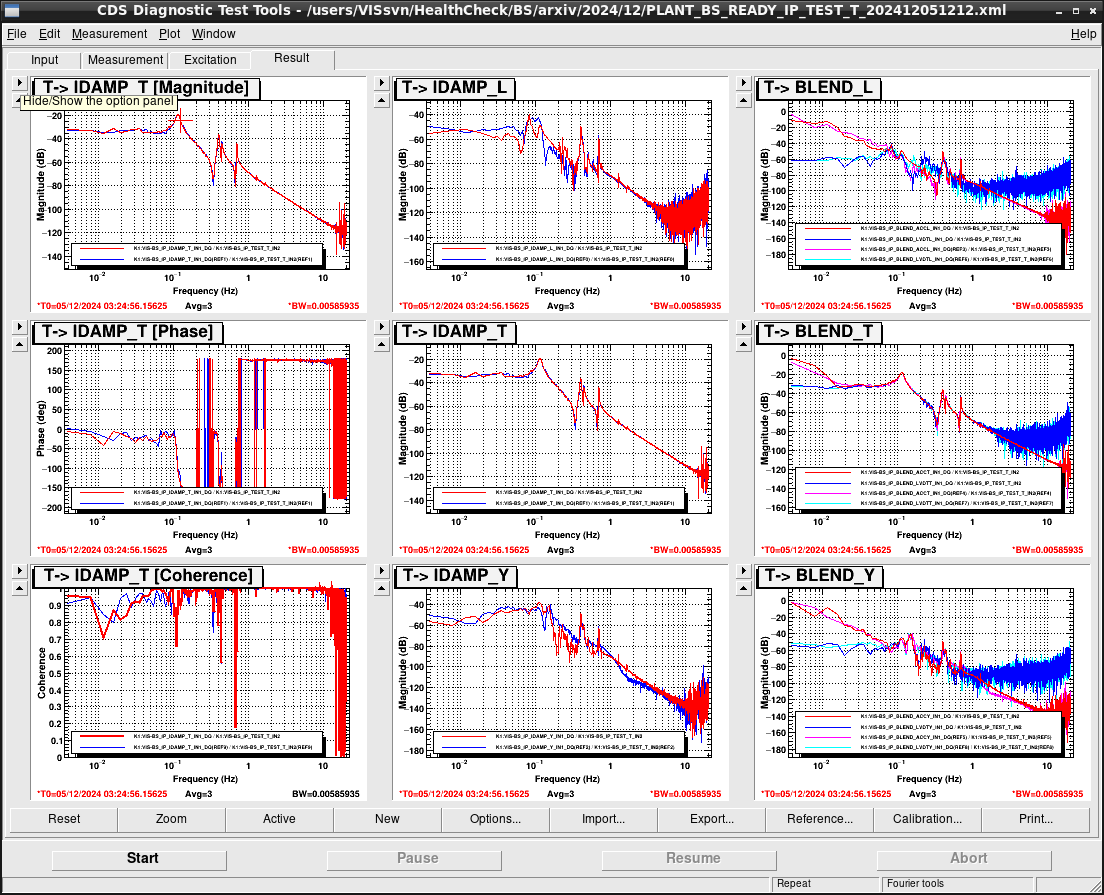Screen dimensions: 1104x895
Task: Expand up-arrow beside T-> IDAMP_L plot
Action: point(382,101)
